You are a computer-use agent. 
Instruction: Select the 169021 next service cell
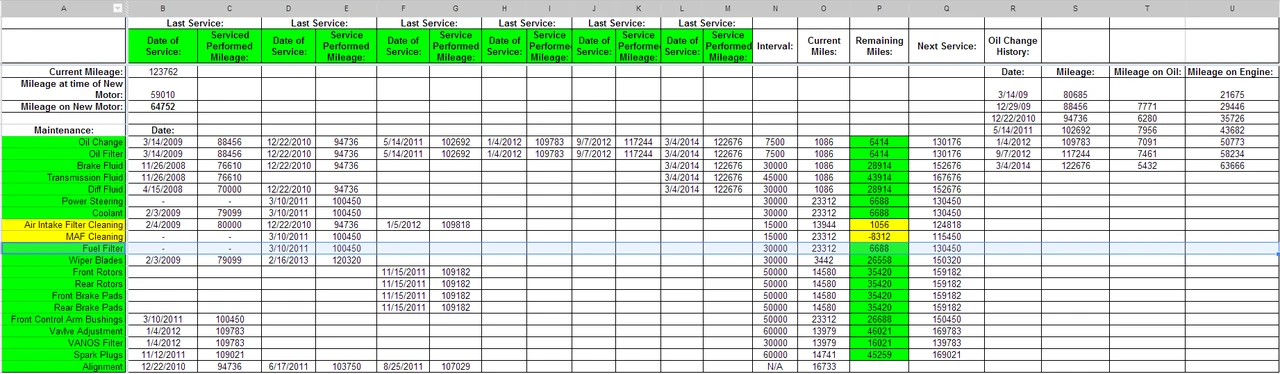click(x=946, y=354)
